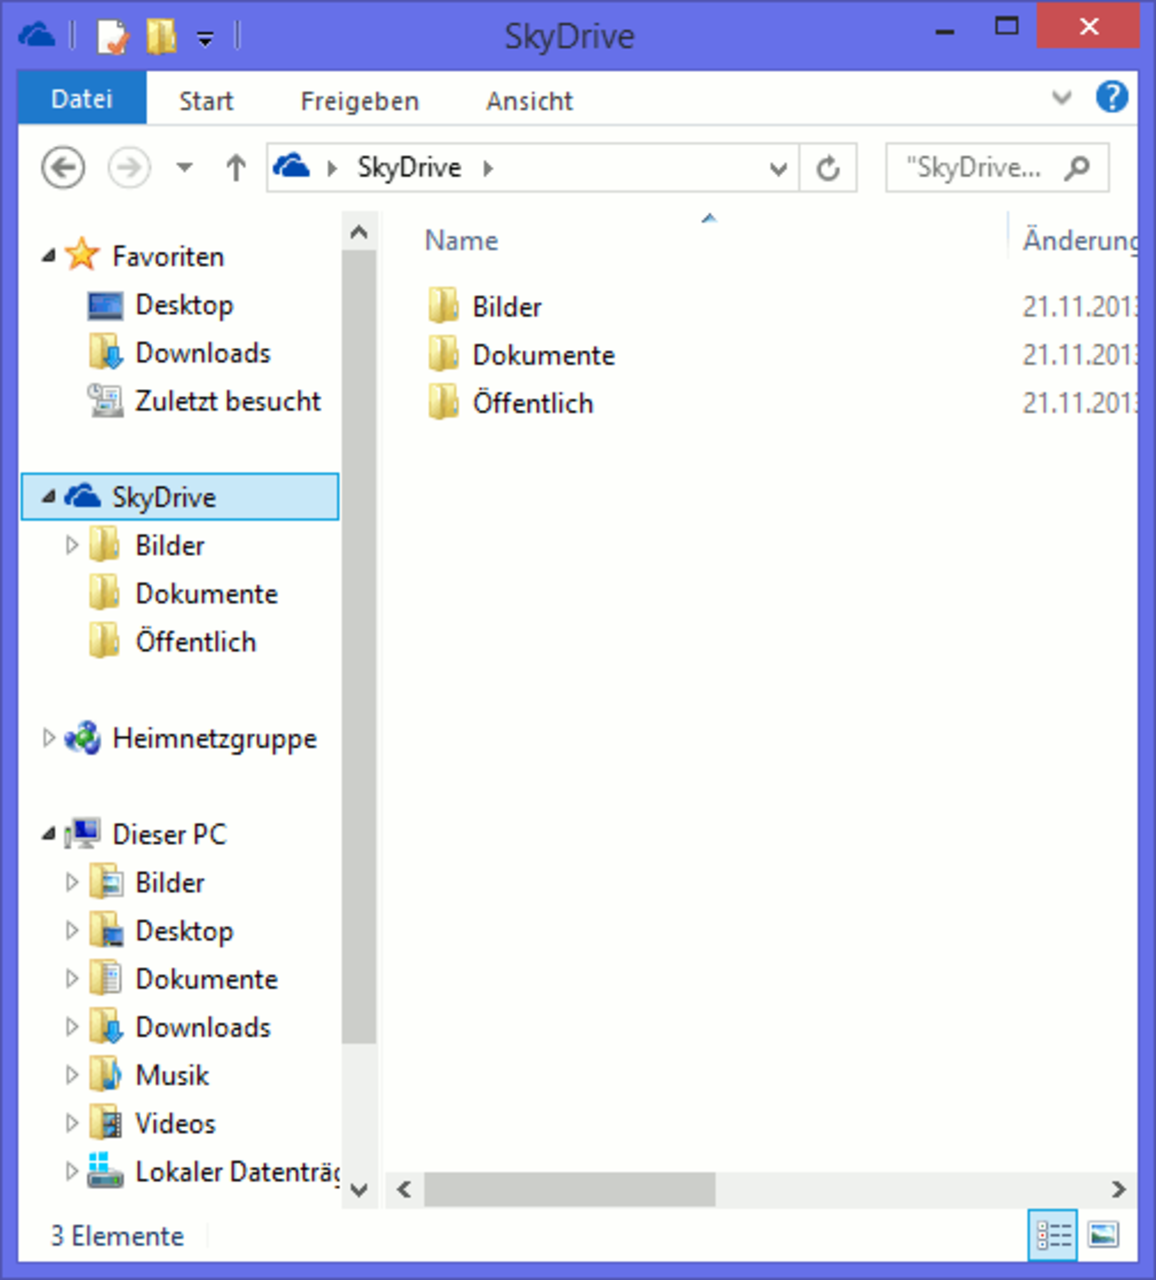
Task: Open Öffentlich under SkyDrive in navigation pane
Action: point(196,641)
